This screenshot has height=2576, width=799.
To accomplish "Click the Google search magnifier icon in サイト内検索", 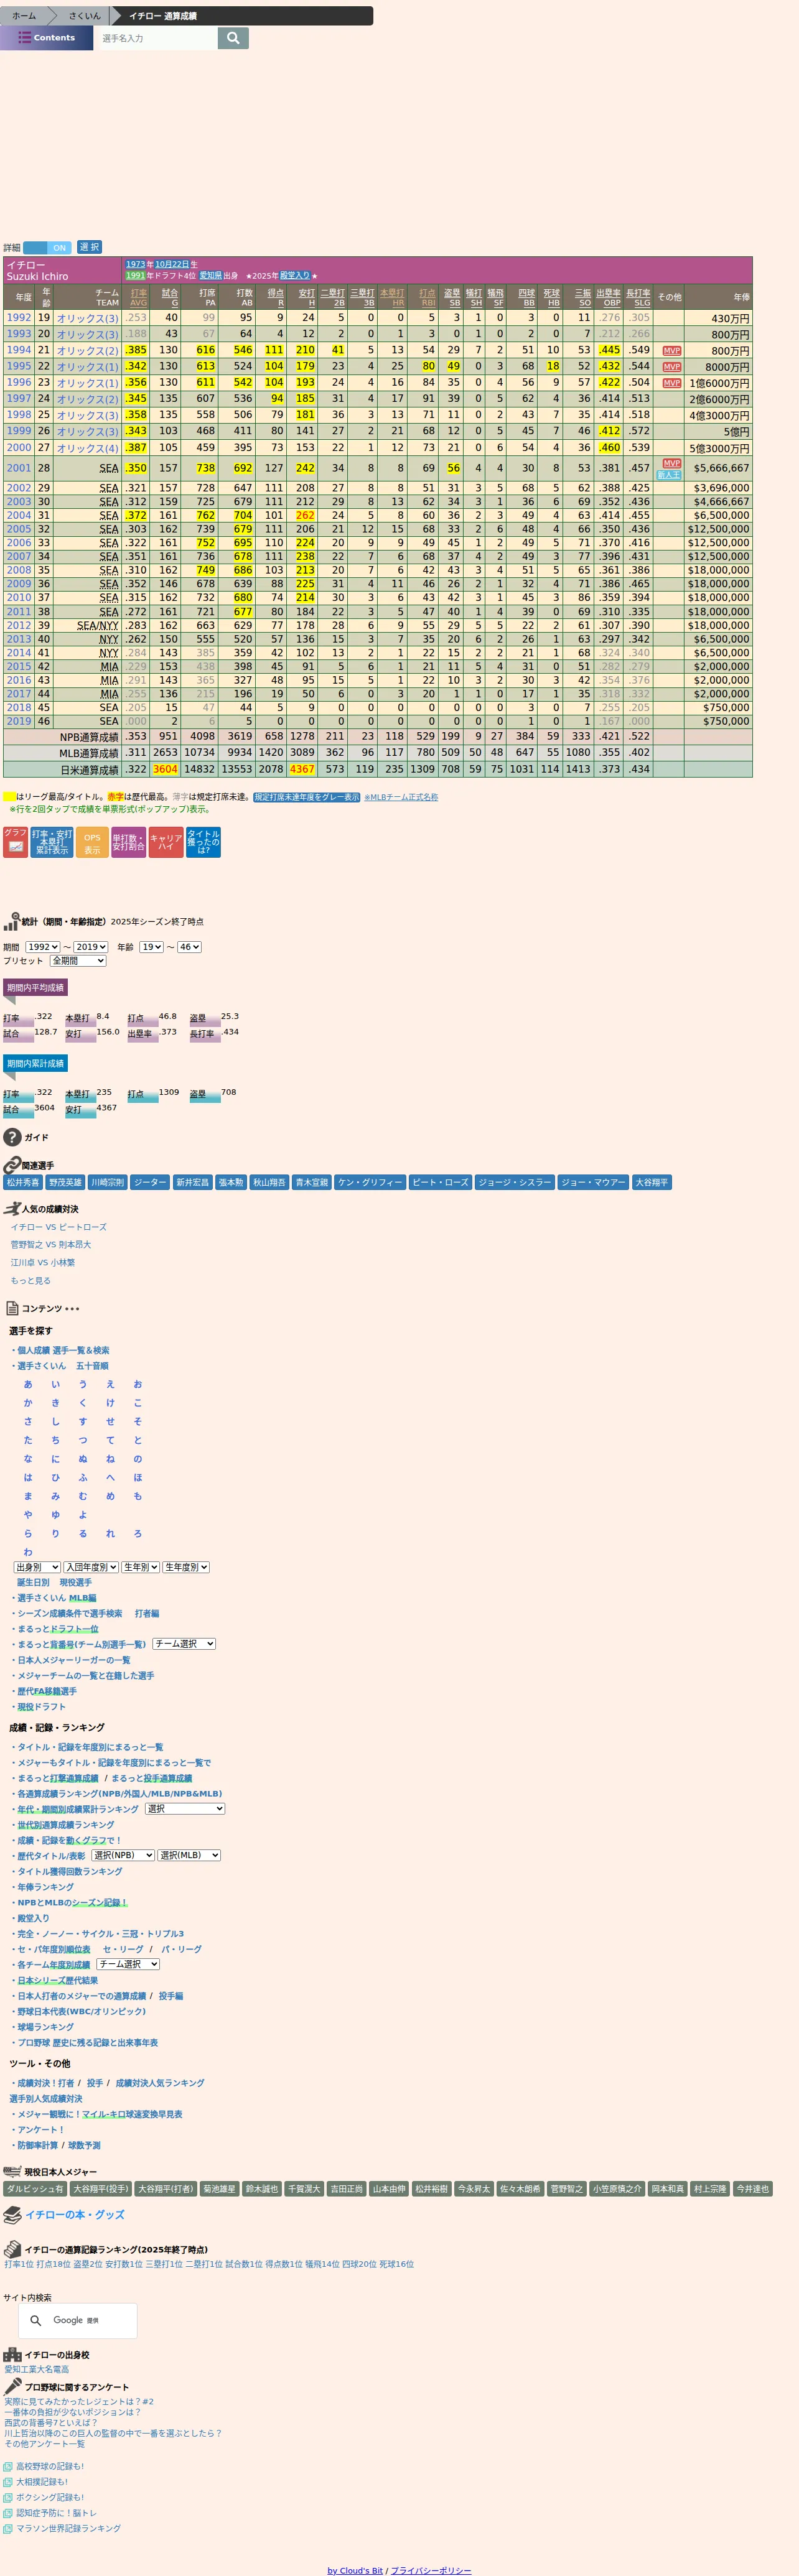I will click(35, 2320).
